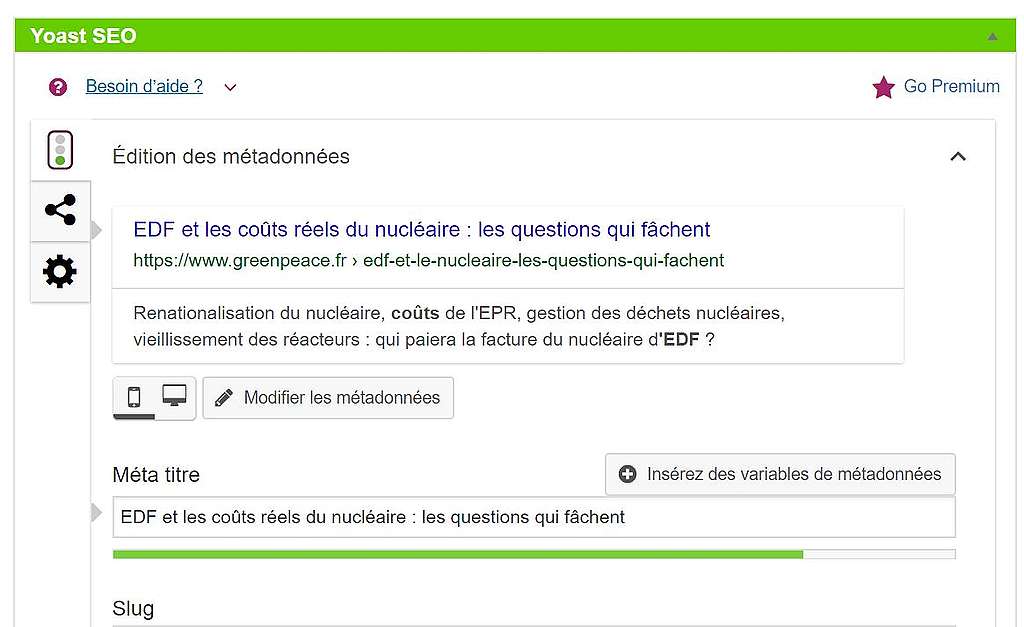Click the snippet preview title link
The width and height of the screenshot is (1024, 627).
pyautogui.click(x=422, y=229)
